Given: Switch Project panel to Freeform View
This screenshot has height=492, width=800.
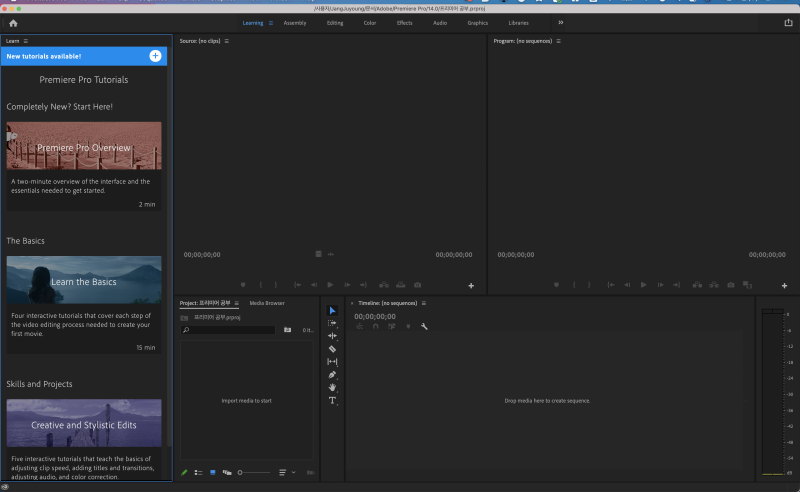Looking at the screenshot, I should point(227,473).
